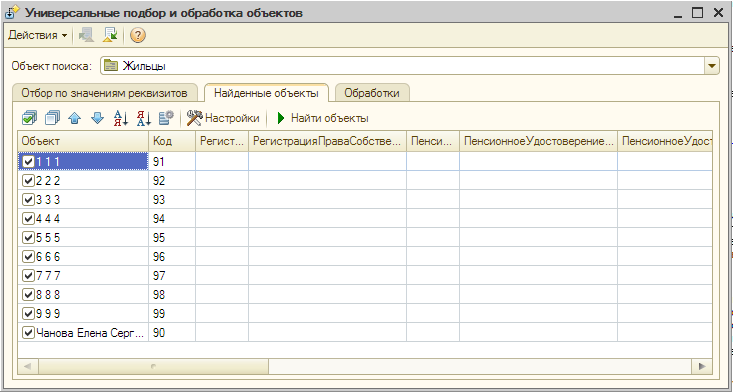Click the horizontal scrollbar left arrow
733x392 pixels.
point(28,366)
